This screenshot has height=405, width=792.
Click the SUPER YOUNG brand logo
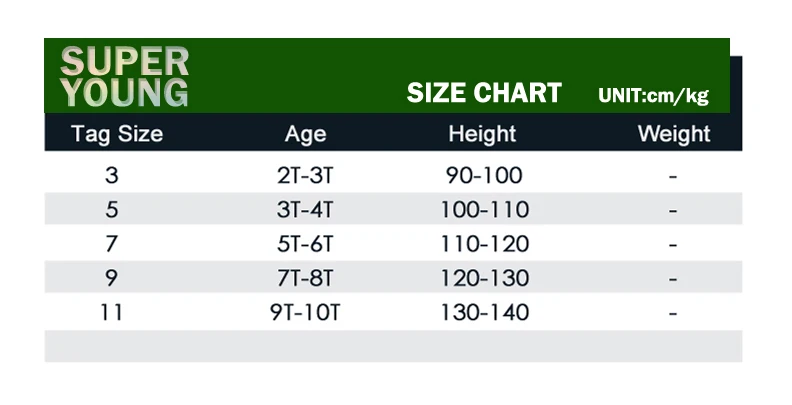pos(124,77)
